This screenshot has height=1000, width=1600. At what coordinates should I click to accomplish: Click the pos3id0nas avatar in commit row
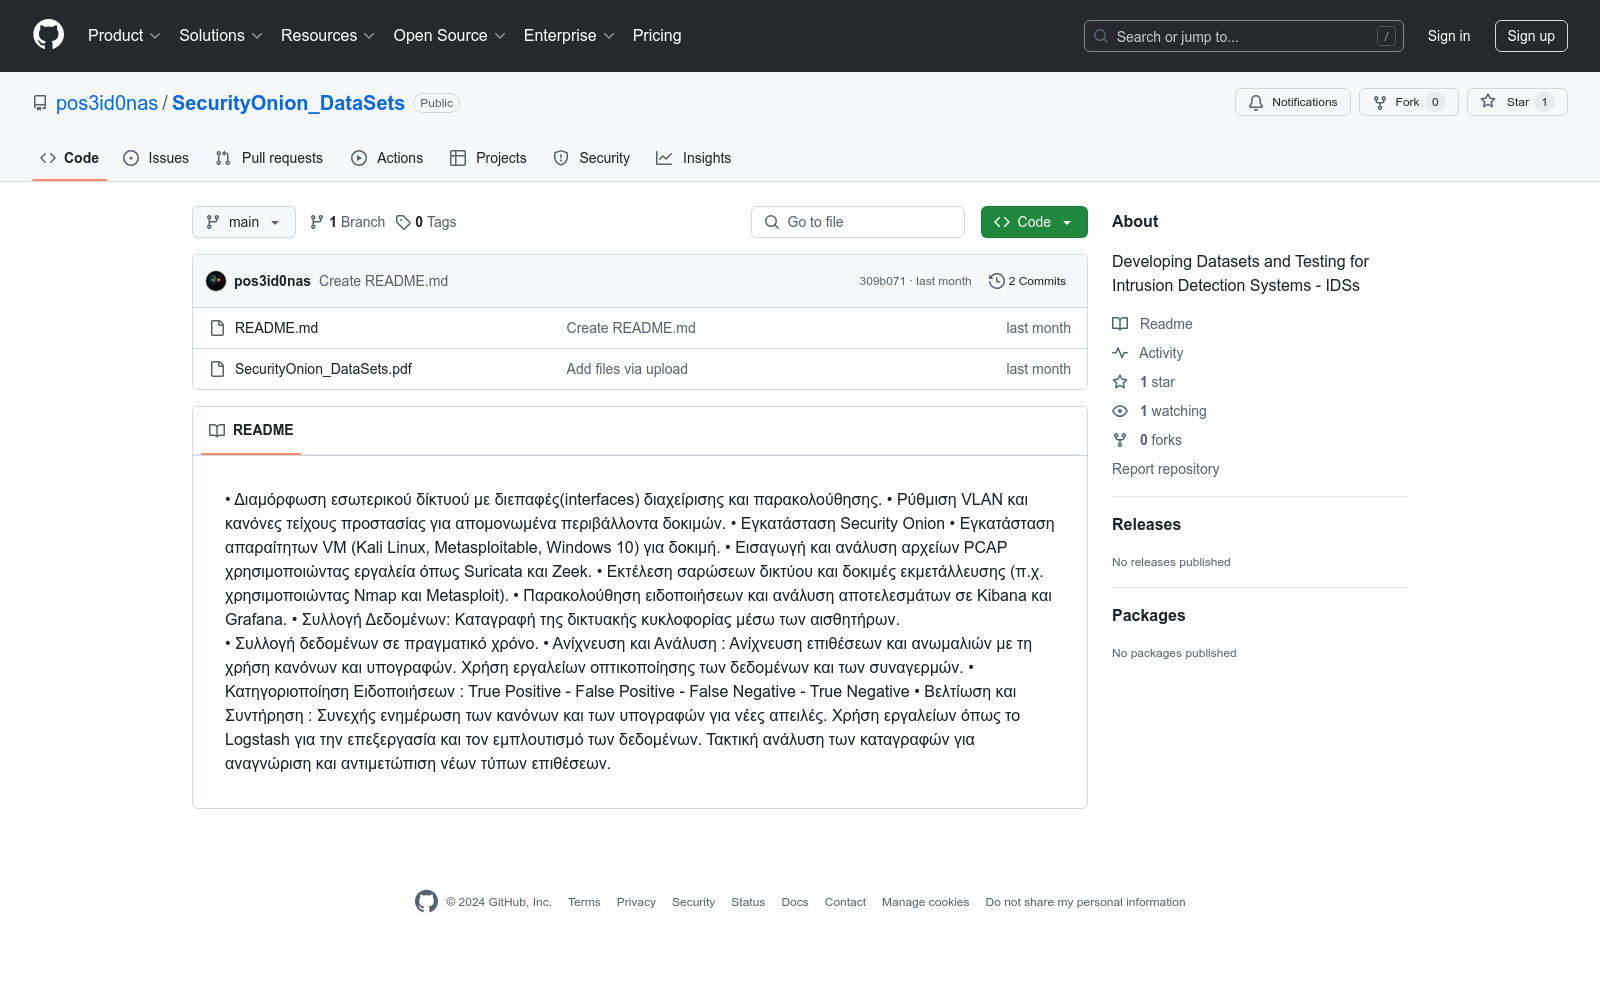pos(216,281)
